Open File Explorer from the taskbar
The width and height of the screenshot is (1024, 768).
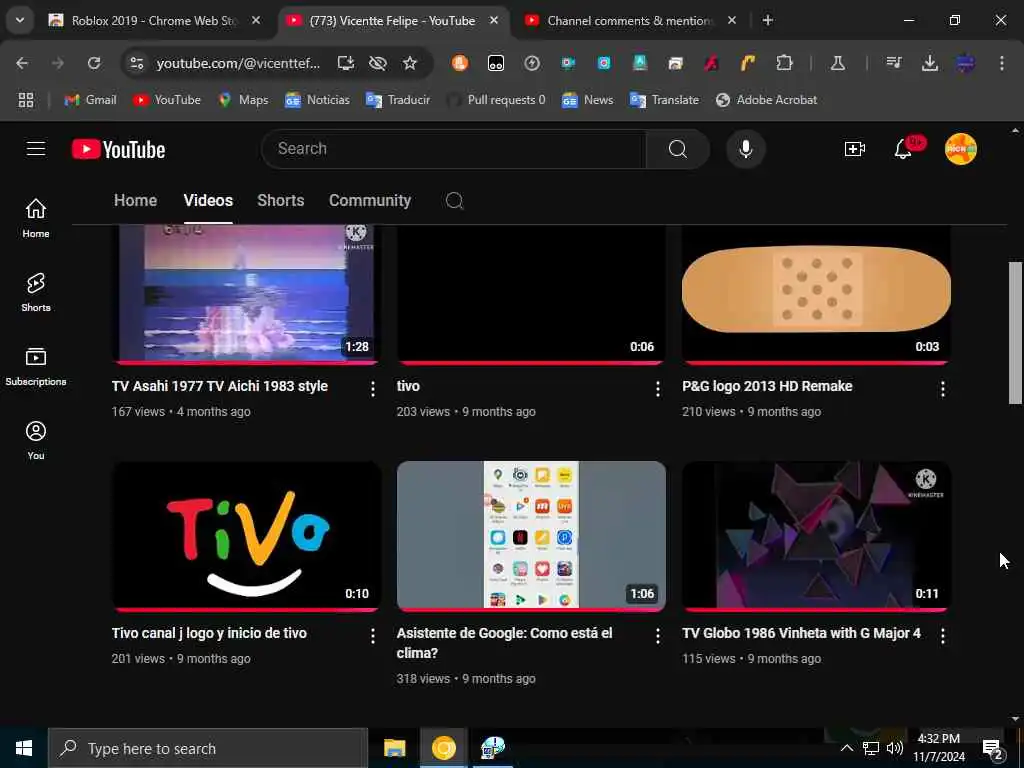coord(394,748)
